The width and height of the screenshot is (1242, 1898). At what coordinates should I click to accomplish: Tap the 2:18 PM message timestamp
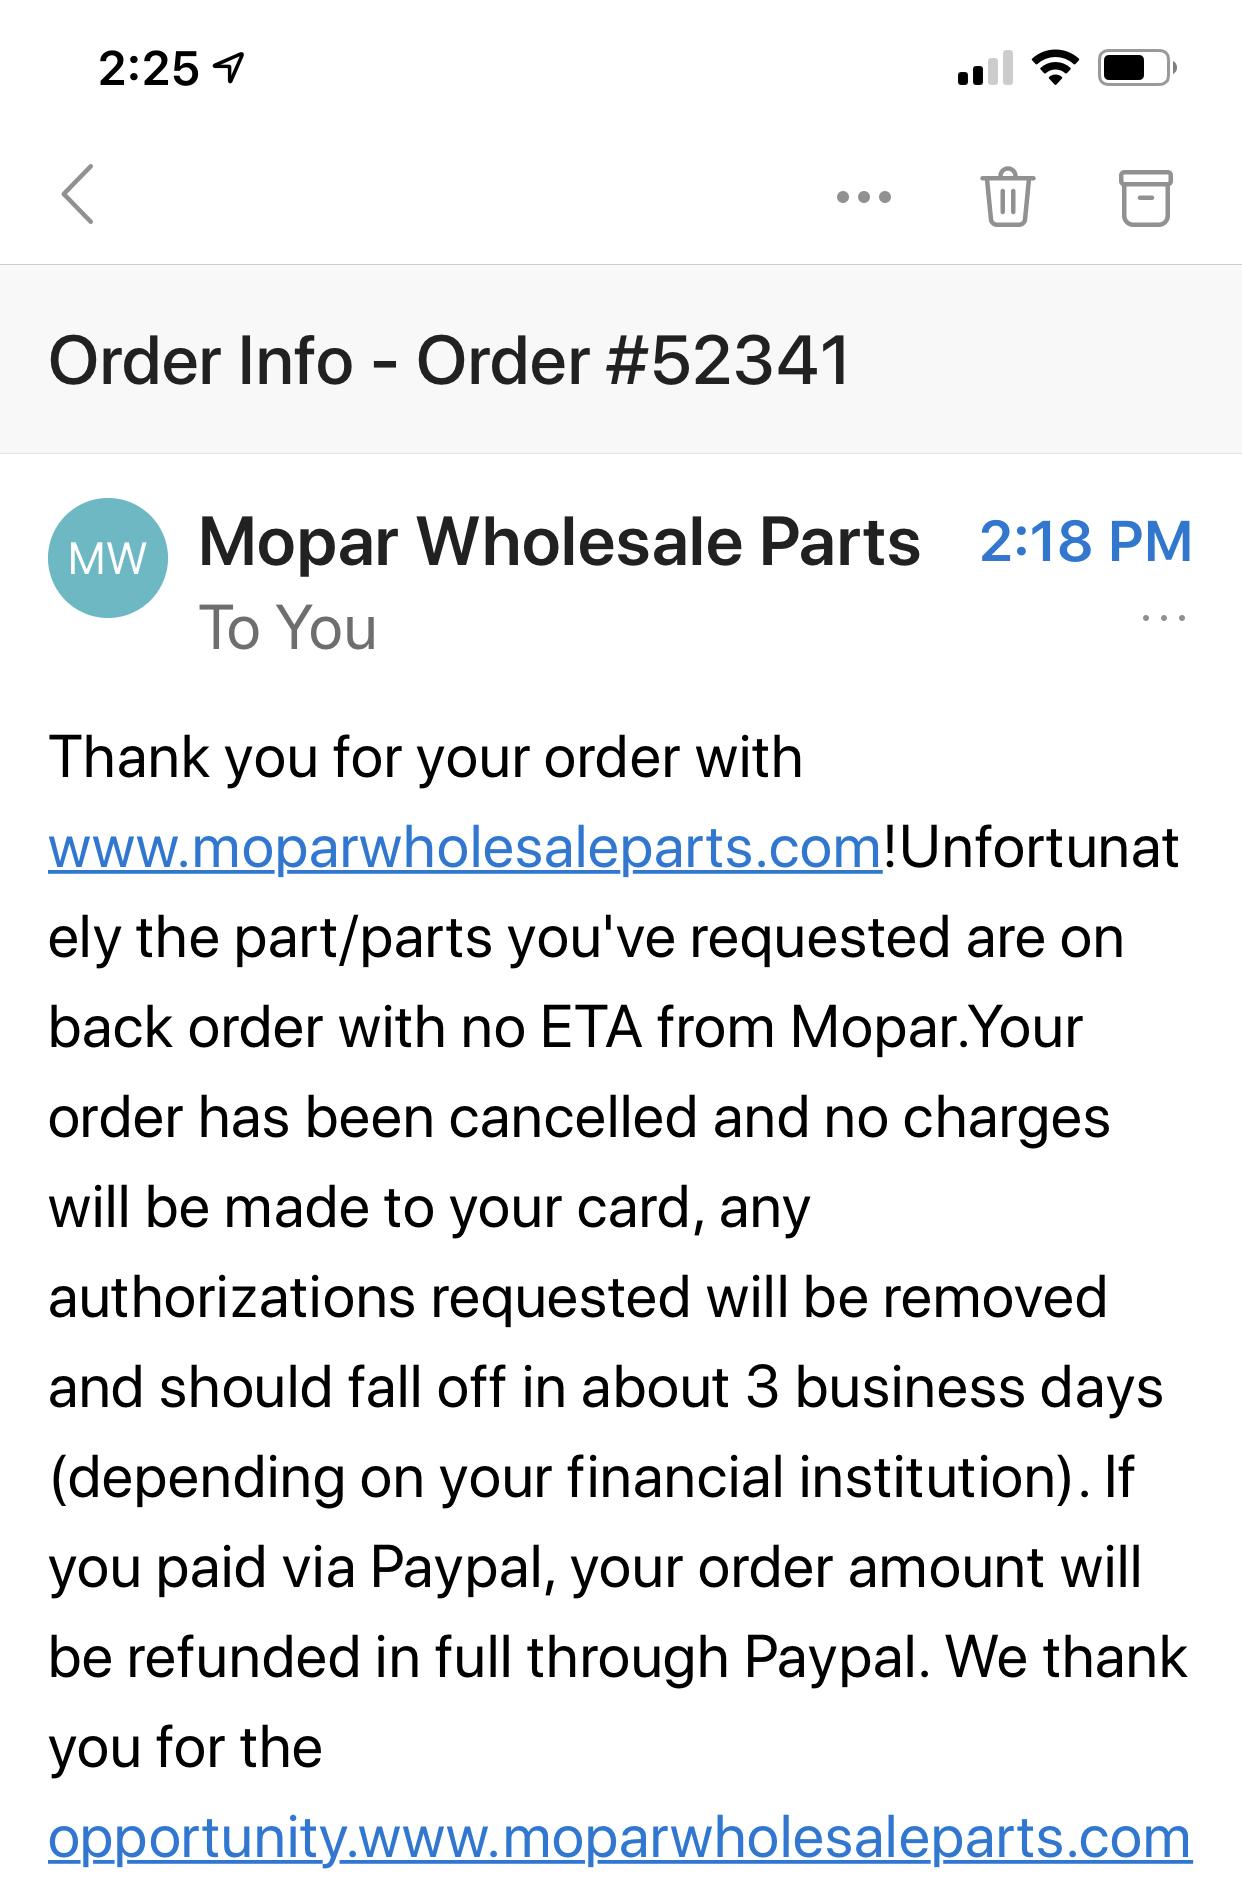point(1085,542)
